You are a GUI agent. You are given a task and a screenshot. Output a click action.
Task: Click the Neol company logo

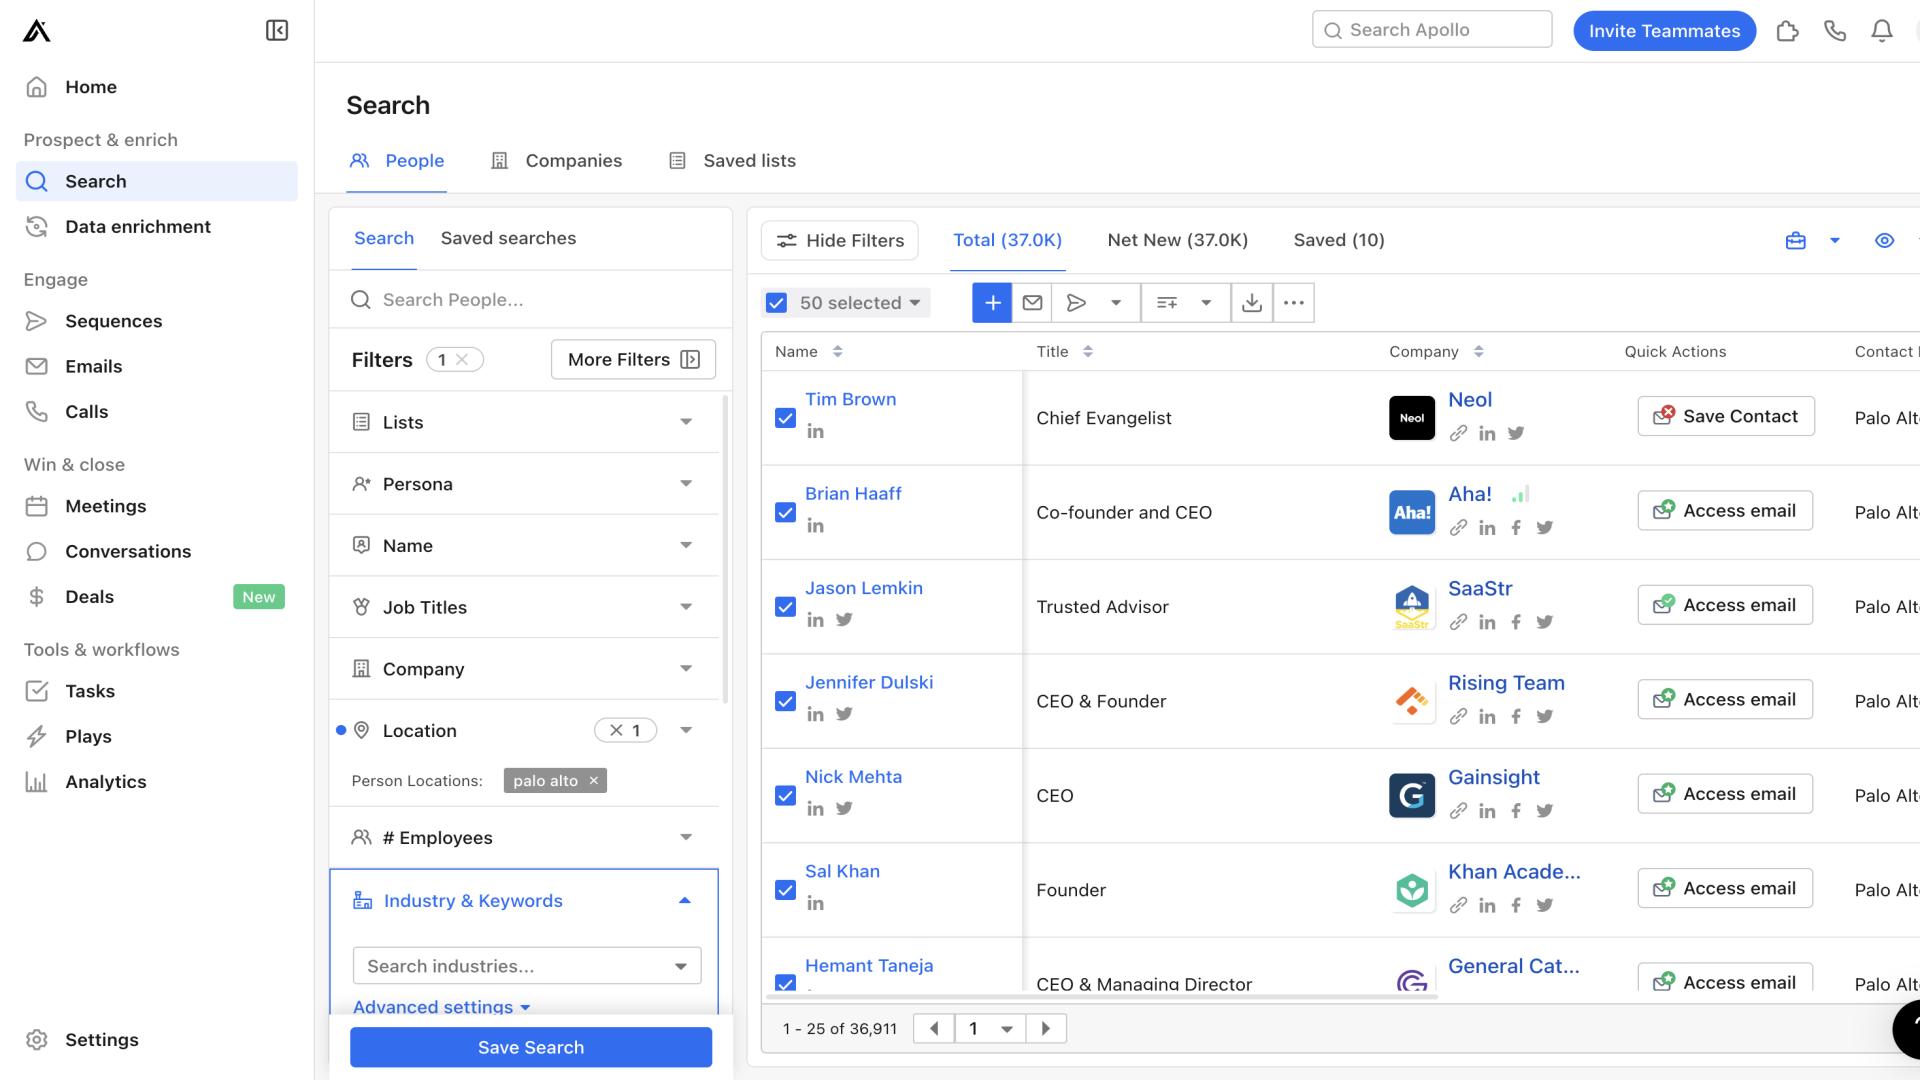1411,418
